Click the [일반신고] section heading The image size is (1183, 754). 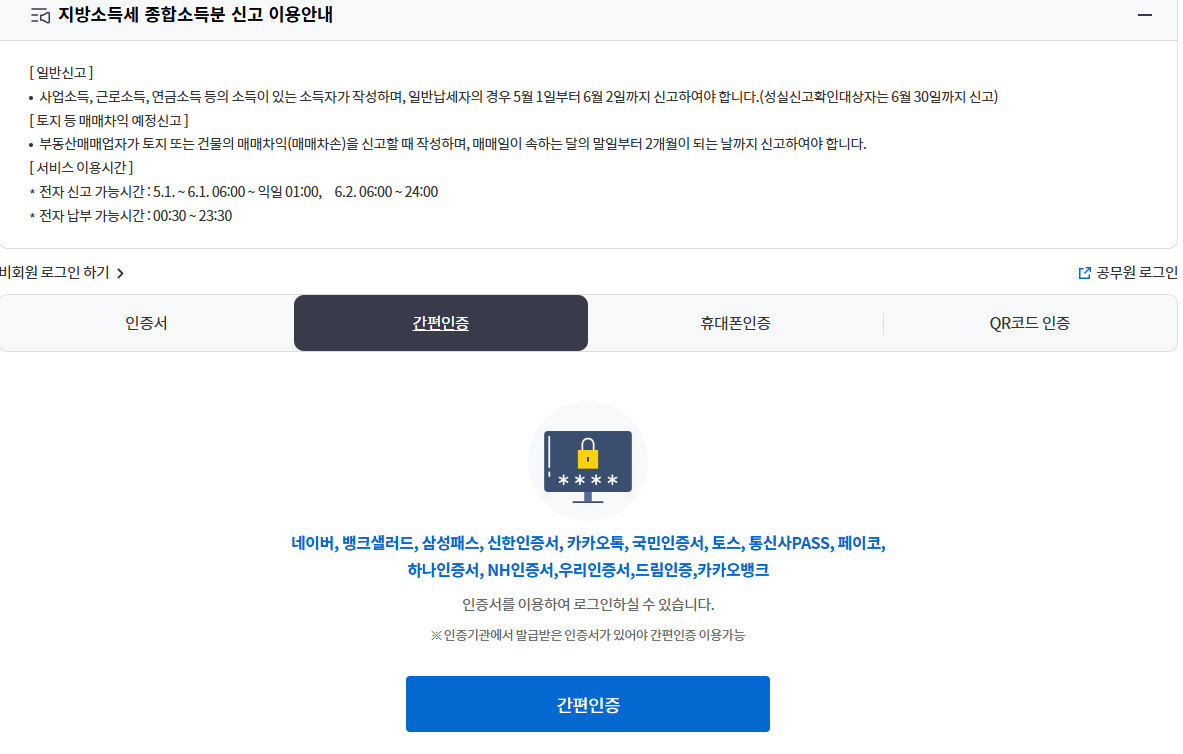61,72
